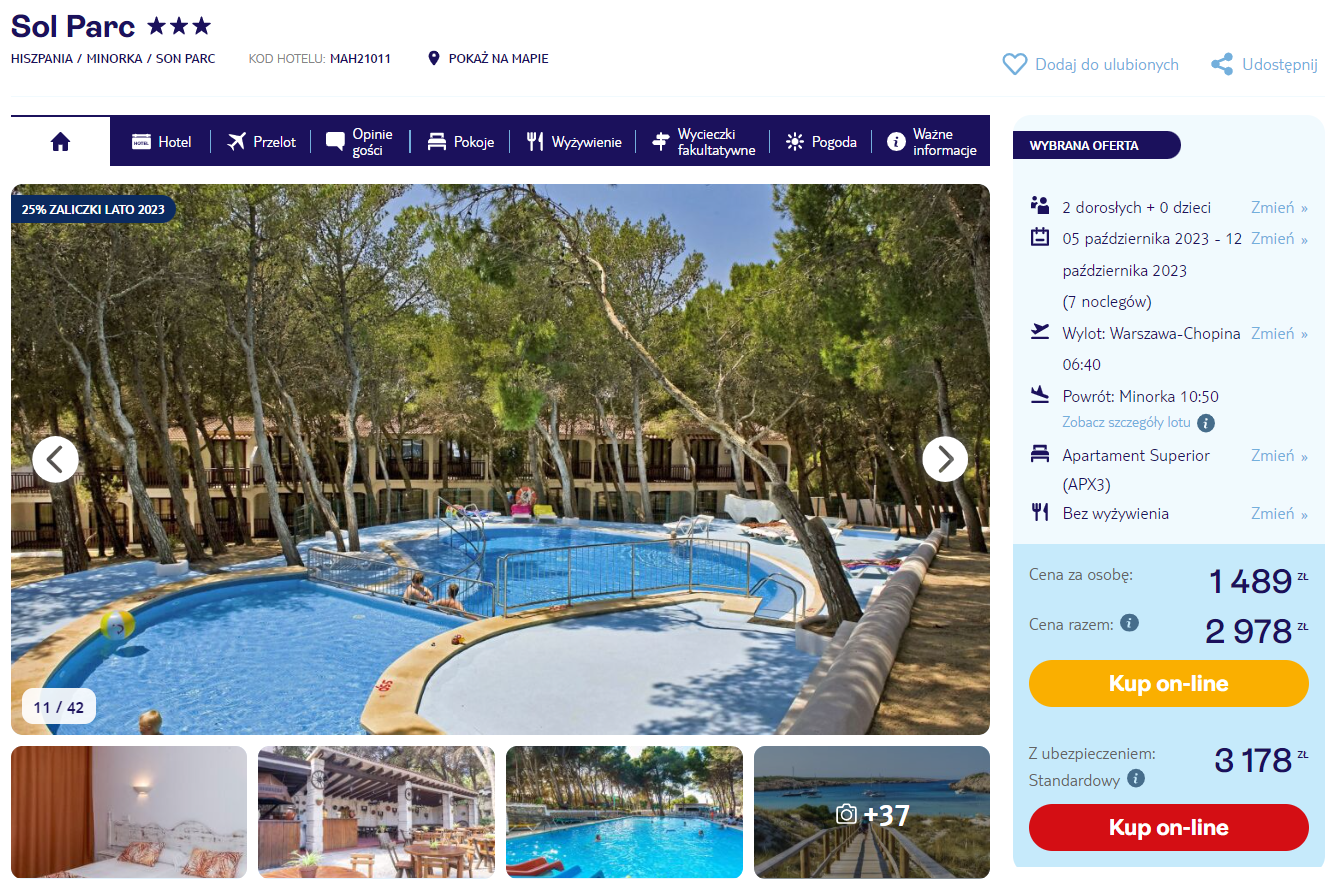
Task: Click info icon beside Zobacz szczegóły lotu
Action: click(1206, 423)
